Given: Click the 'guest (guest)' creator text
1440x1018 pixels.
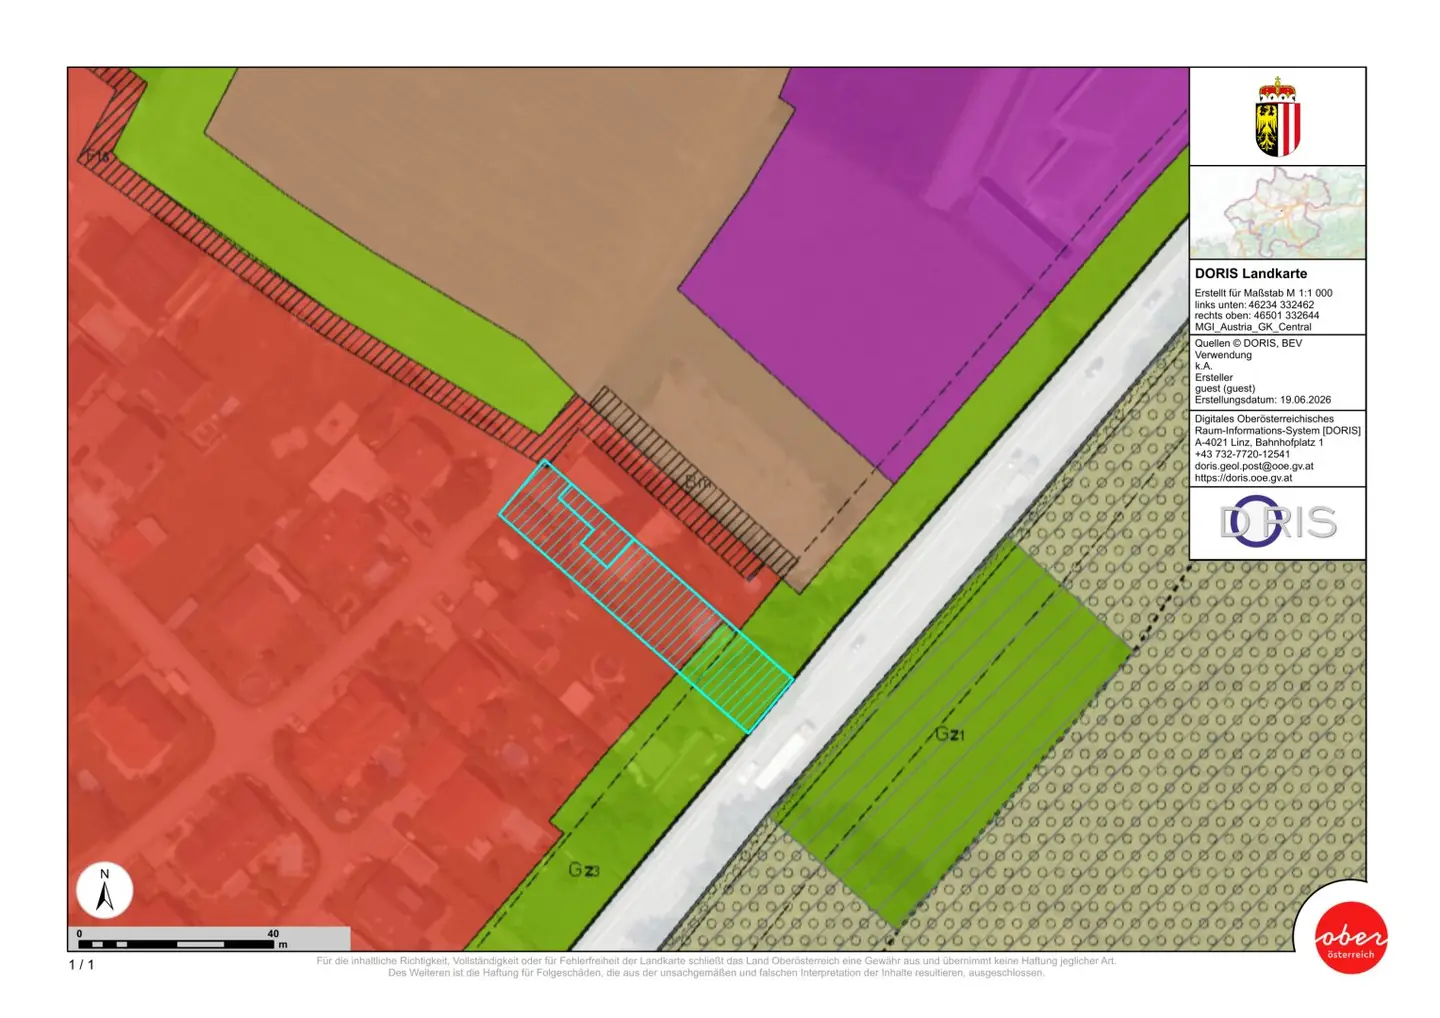Looking at the screenshot, I should click(1224, 389).
